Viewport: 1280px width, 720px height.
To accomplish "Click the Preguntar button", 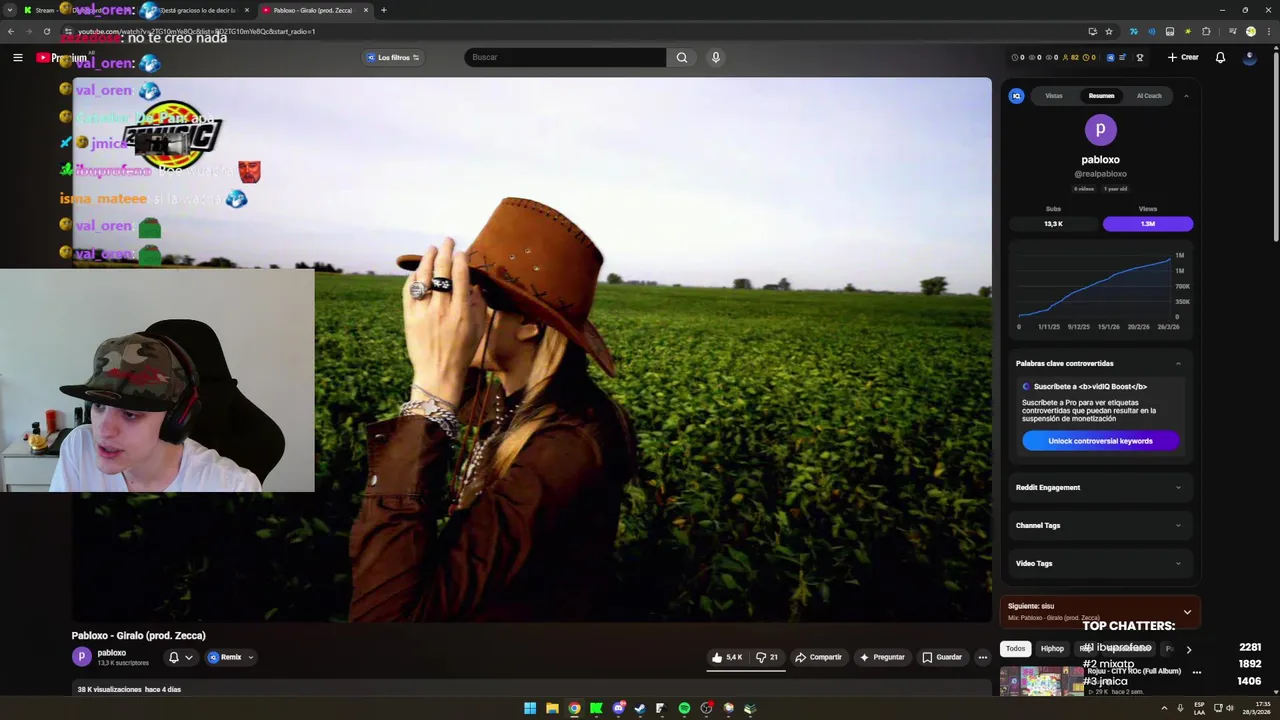I will (x=881, y=657).
